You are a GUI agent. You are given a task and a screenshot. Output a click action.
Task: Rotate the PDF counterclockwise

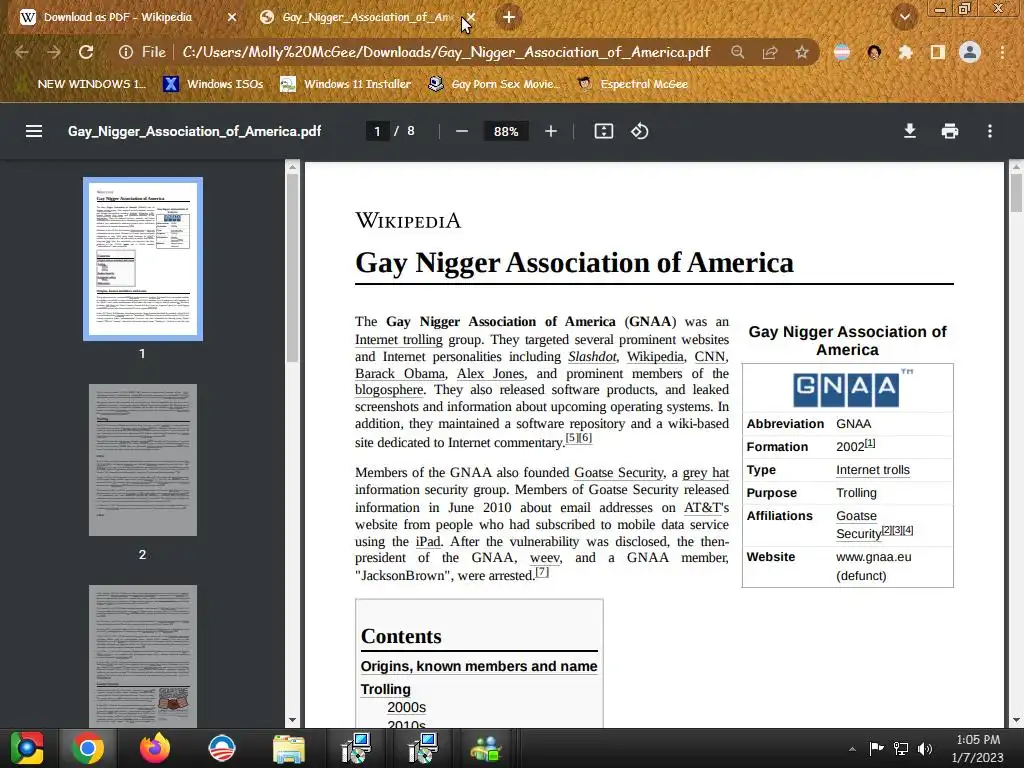639,131
